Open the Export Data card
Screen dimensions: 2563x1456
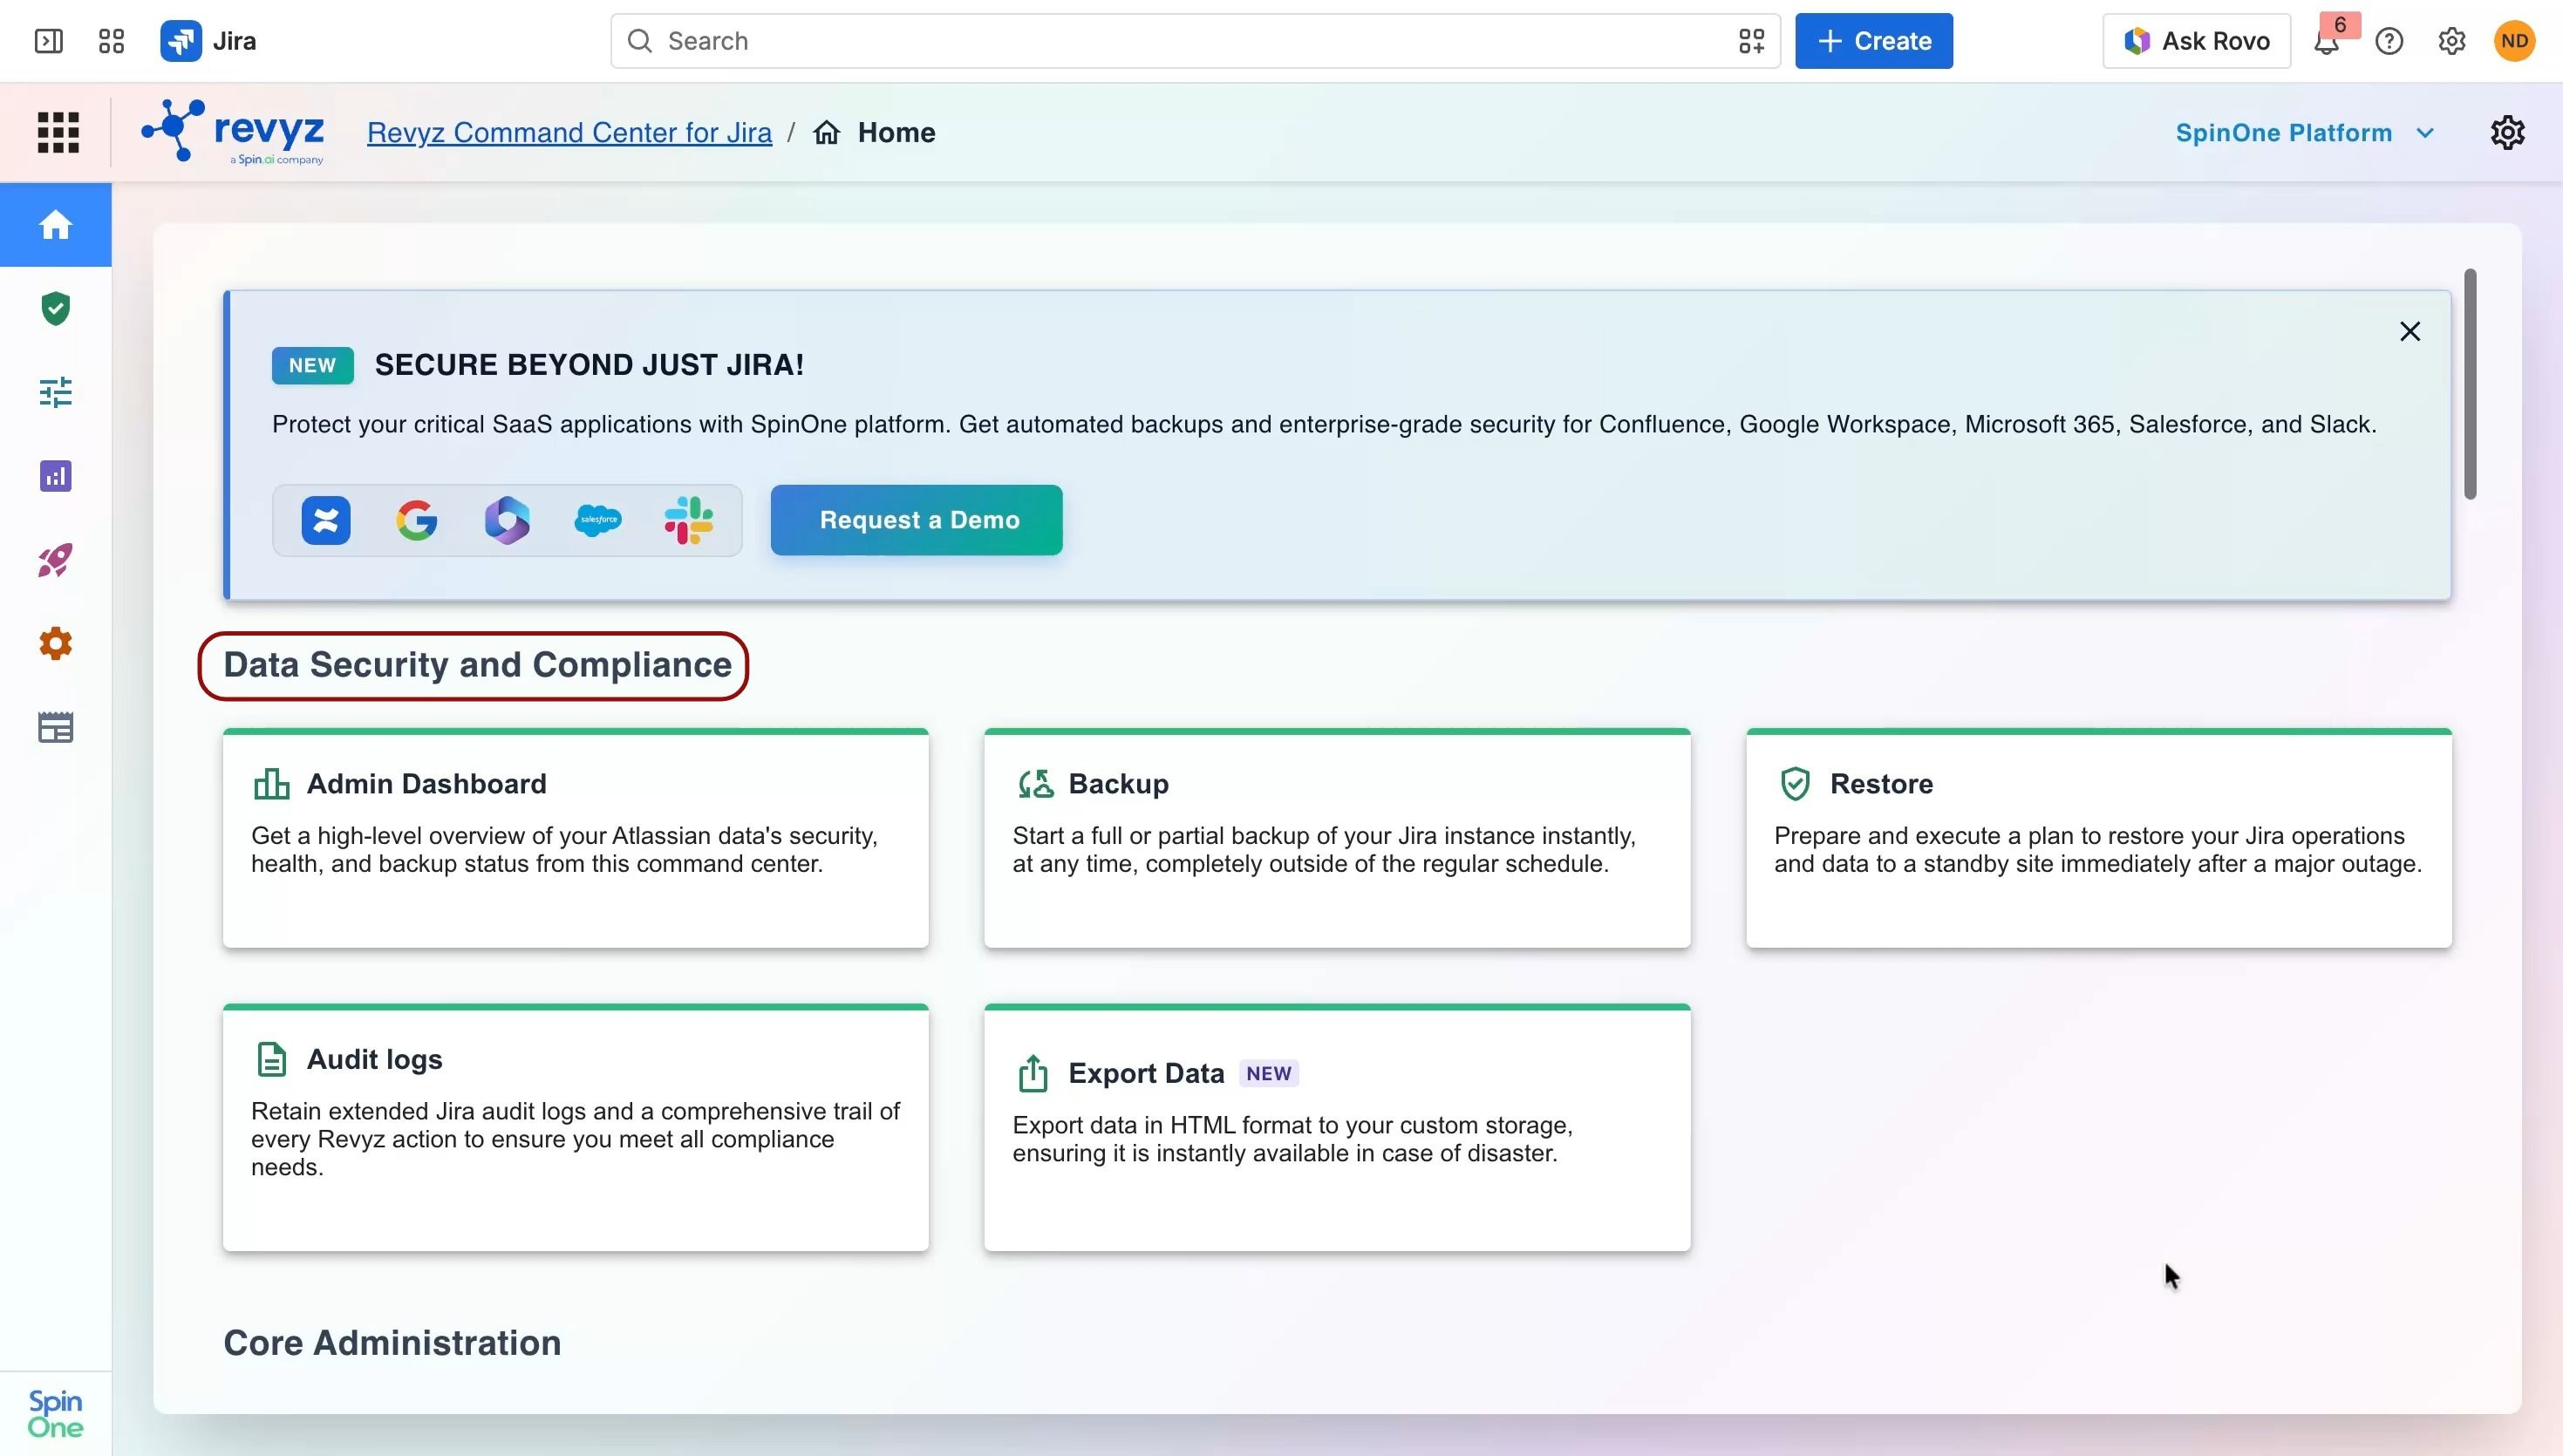click(x=1337, y=1127)
